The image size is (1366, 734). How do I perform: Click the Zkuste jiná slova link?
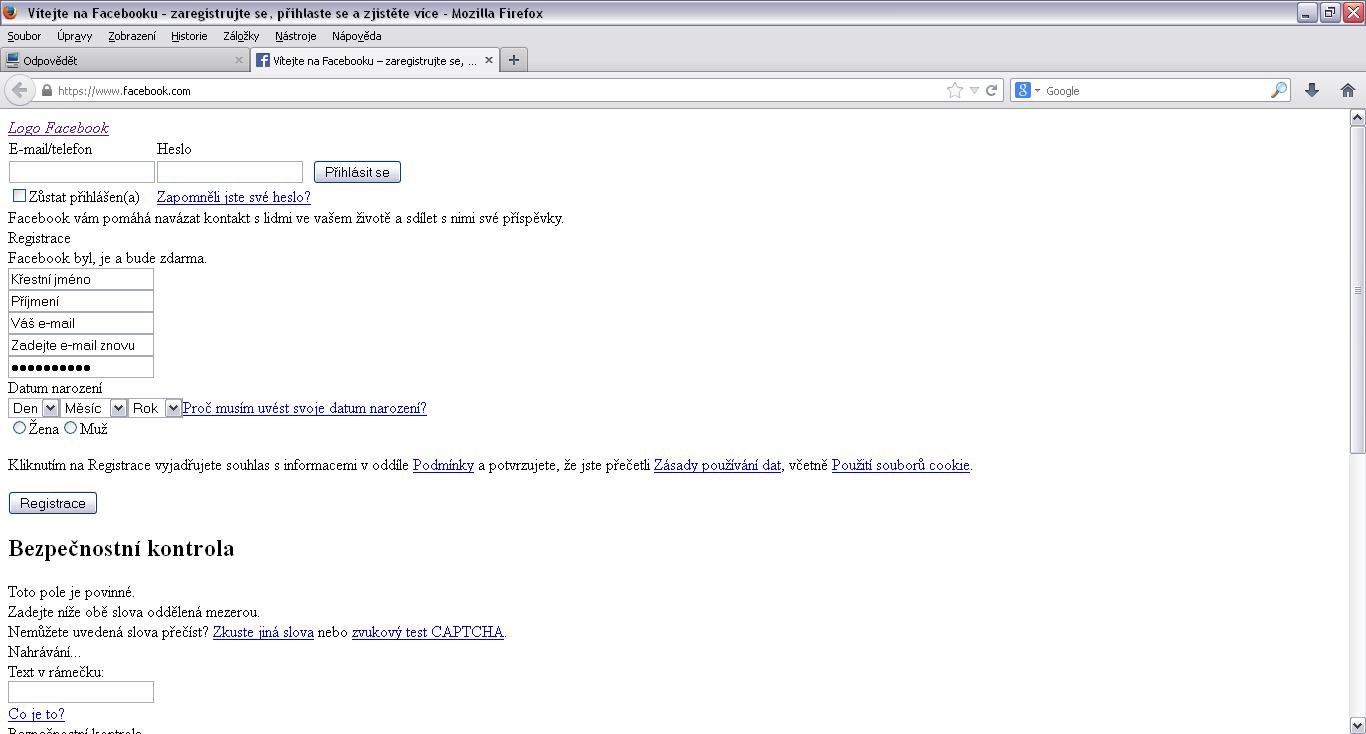[263, 632]
